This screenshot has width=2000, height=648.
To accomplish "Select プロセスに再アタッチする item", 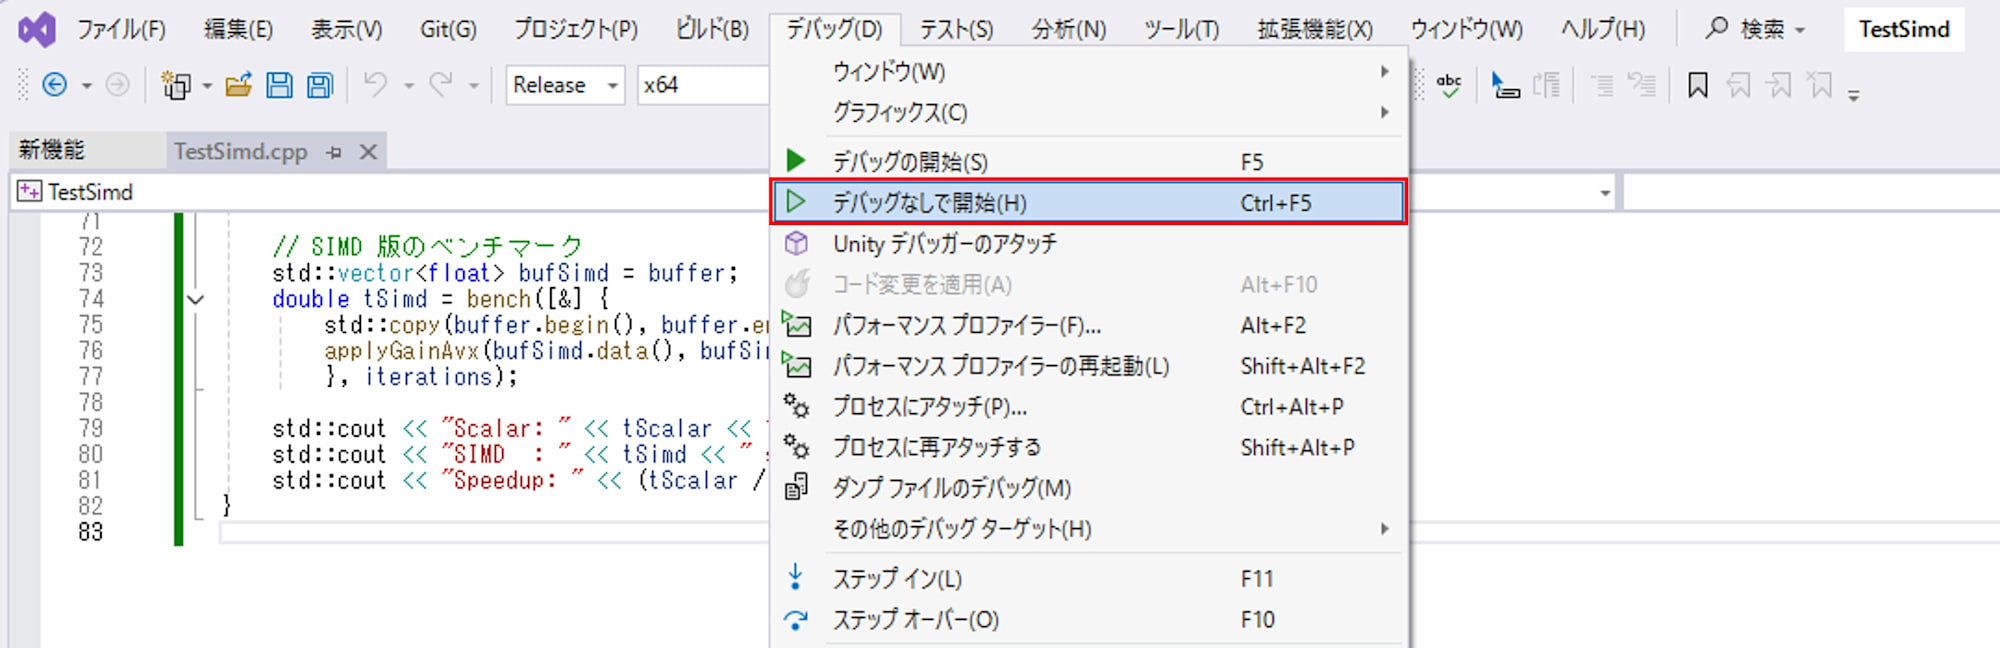I will 1089,447.
